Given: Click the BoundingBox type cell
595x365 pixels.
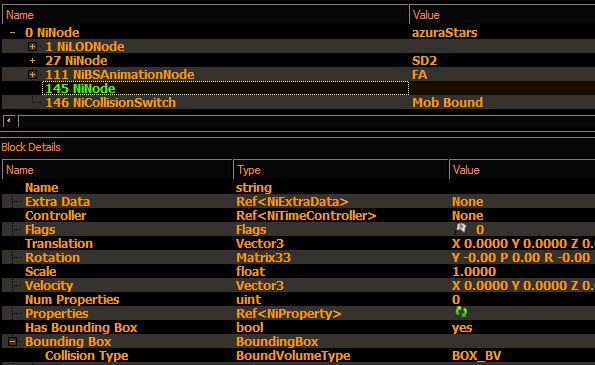Looking at the screenshot, I should tap(277, 342).
